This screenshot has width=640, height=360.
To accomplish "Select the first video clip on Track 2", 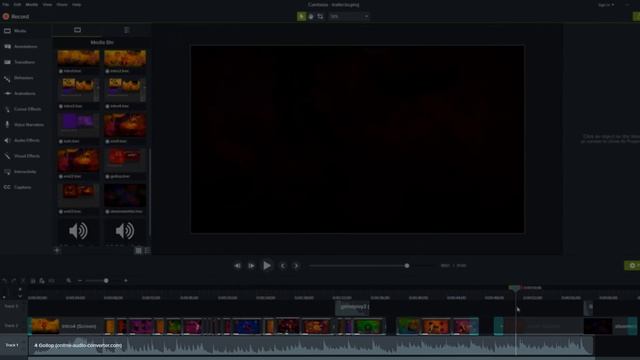I will 65,326.
